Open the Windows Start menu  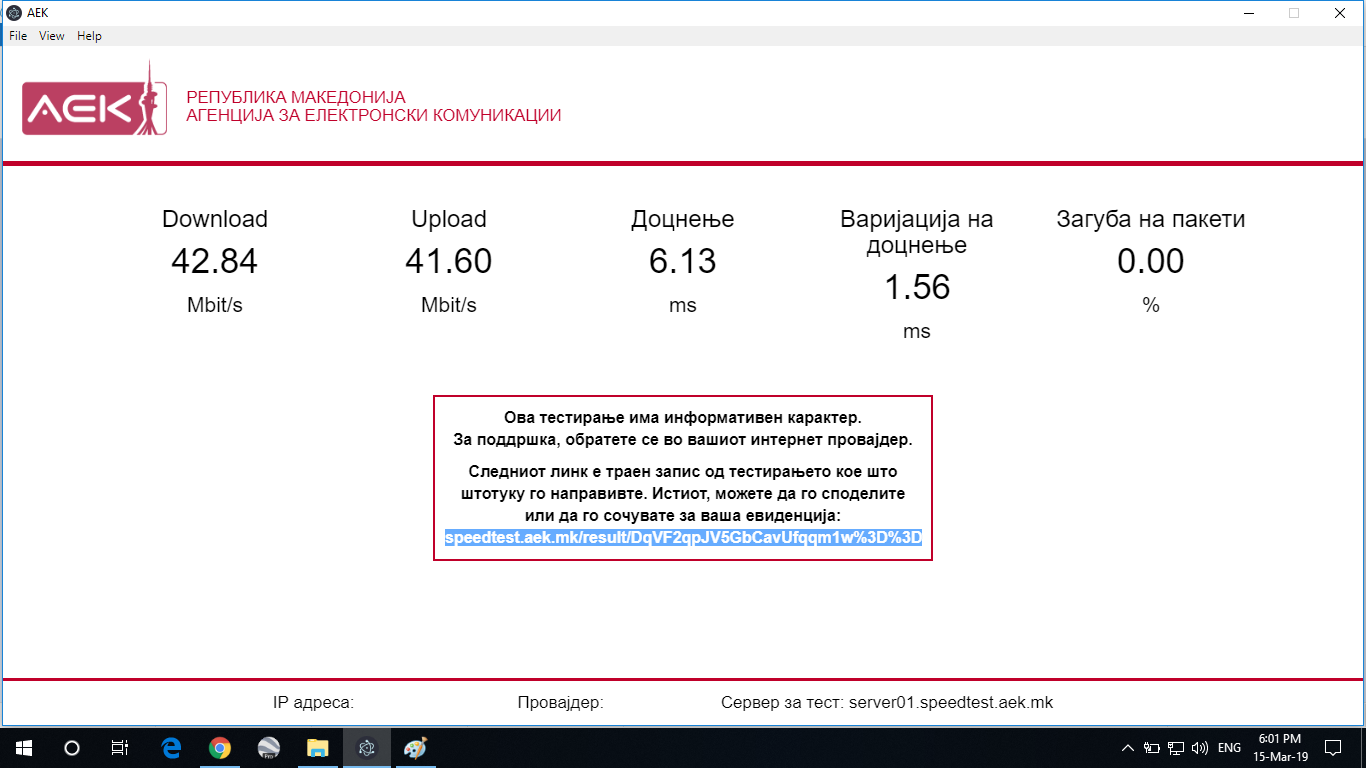(x=23, y=747)
